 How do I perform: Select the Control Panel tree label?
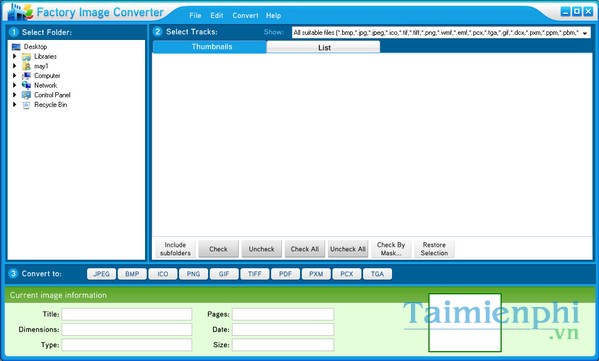click(x=52, y=95)
